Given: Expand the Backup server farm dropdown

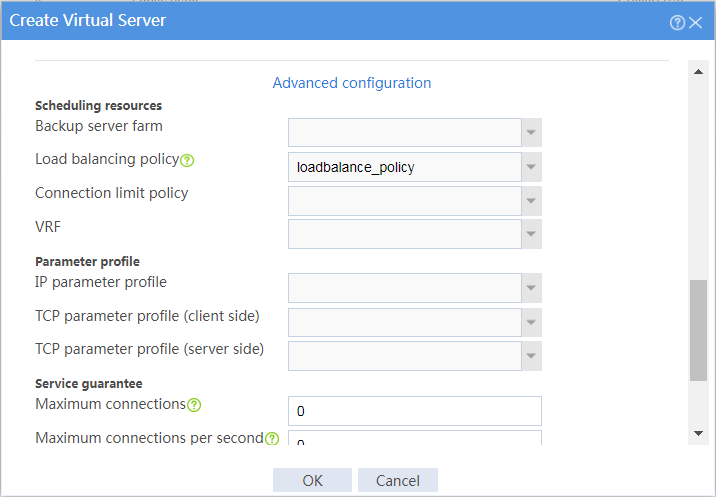Looking at the screenshot, I should pos(532,132).
